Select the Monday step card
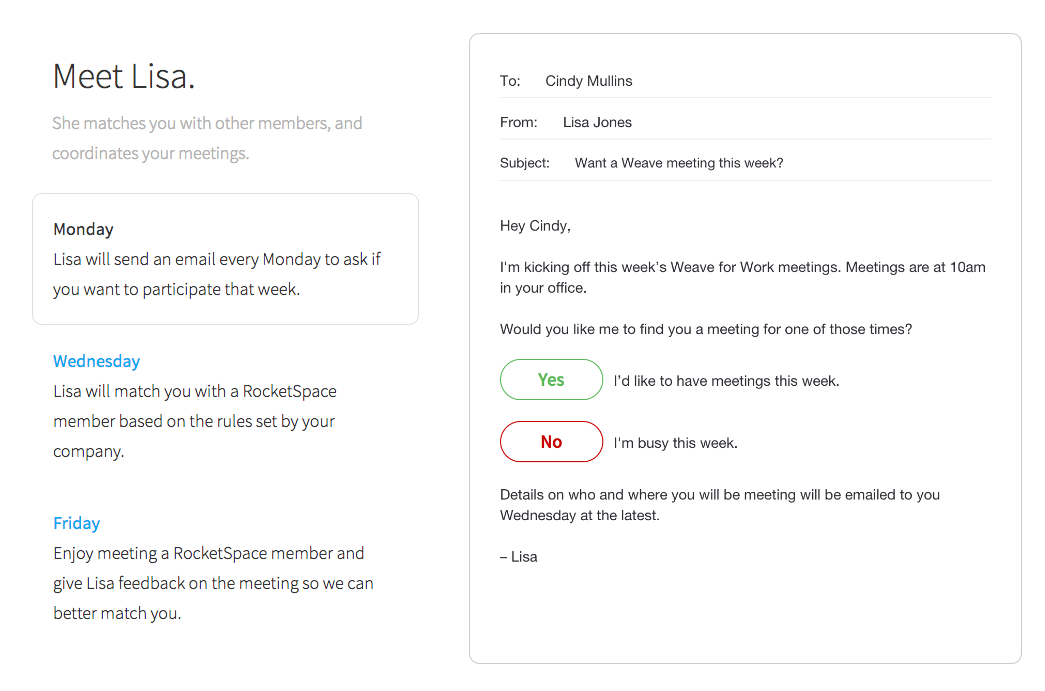The height and width of the screenshot is (691, 1045). [225, 259]
